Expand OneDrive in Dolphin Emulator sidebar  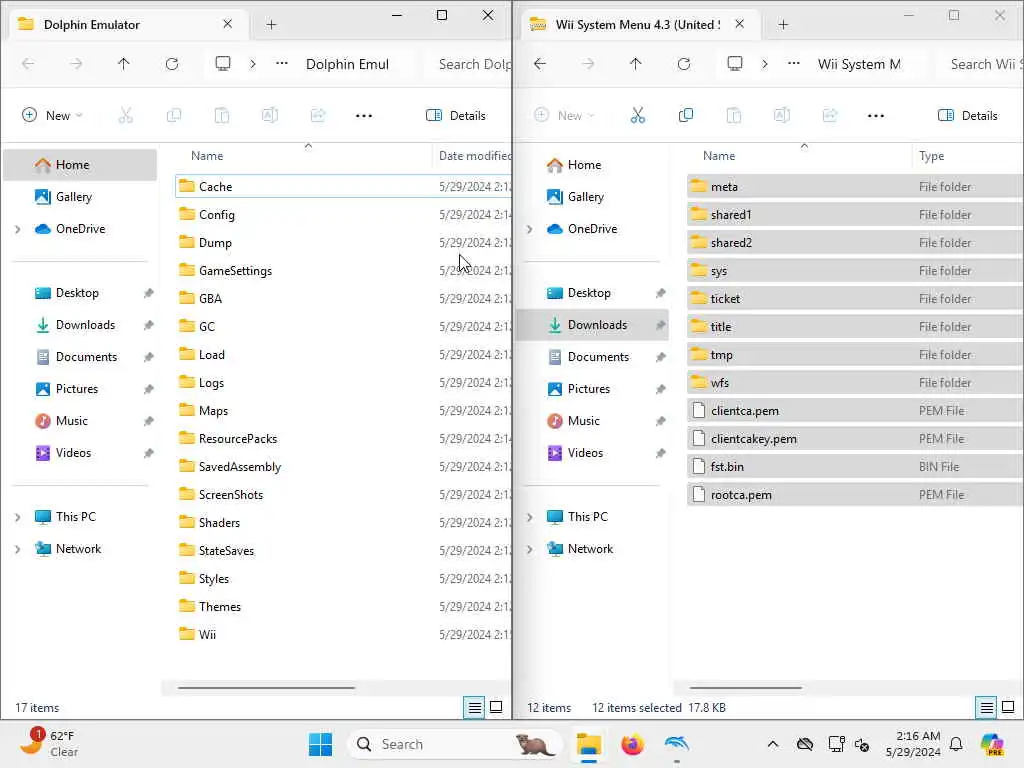(x=18, y=229)
